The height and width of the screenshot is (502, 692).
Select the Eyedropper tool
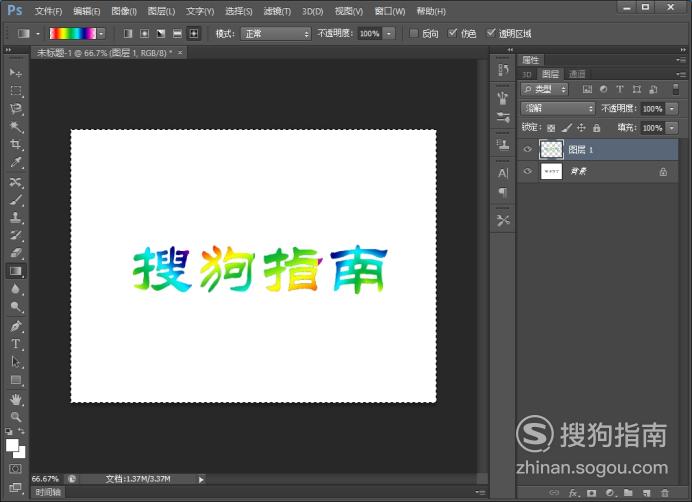point(16,162)
